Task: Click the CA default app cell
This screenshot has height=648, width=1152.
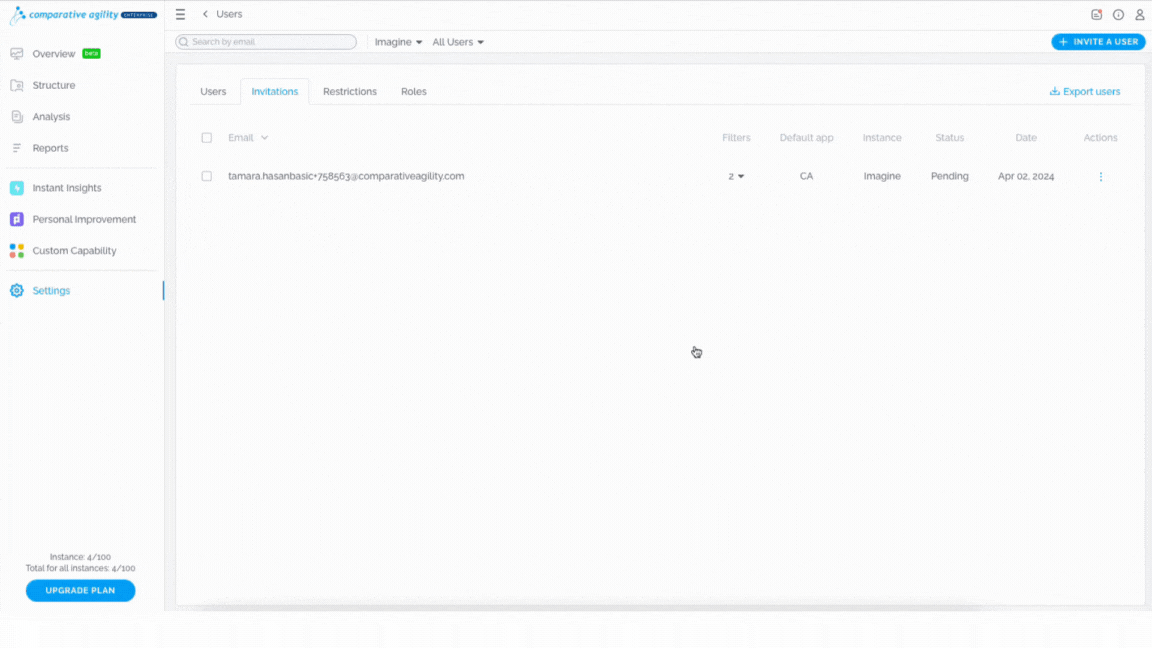Action: [806, 176]
